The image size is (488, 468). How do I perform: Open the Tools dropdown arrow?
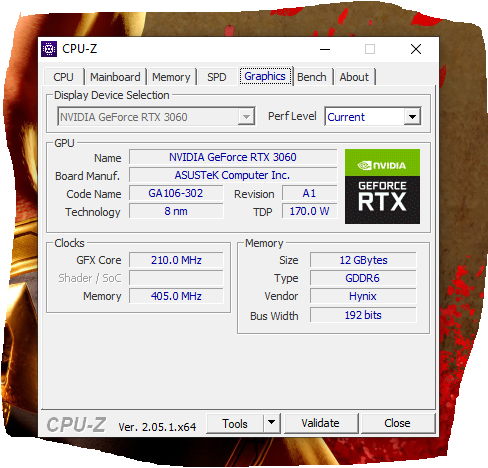(272, 423)
